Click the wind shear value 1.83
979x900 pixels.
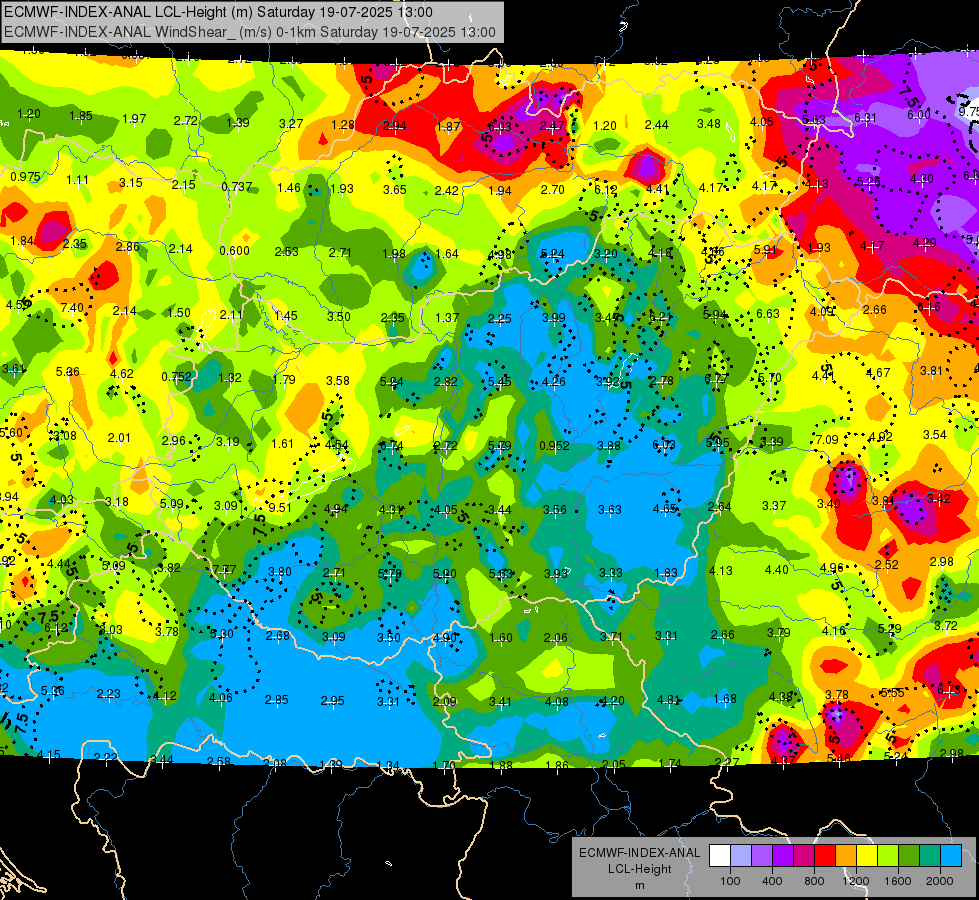click(666, 573)
